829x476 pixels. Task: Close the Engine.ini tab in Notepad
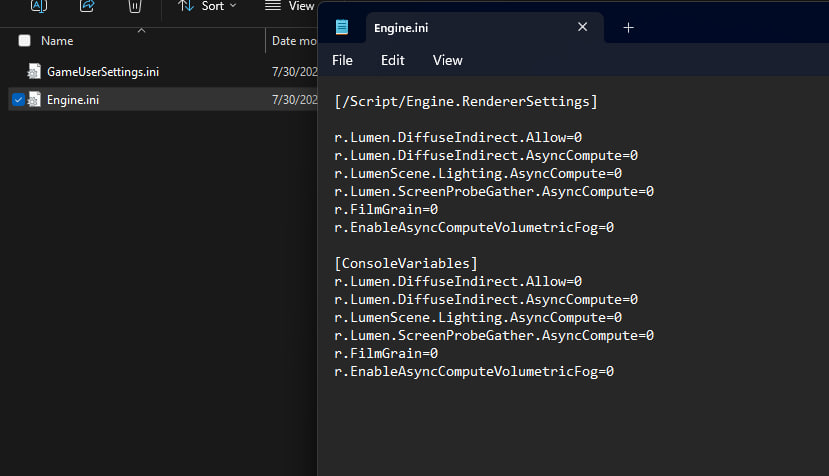[x=583, y=27]
